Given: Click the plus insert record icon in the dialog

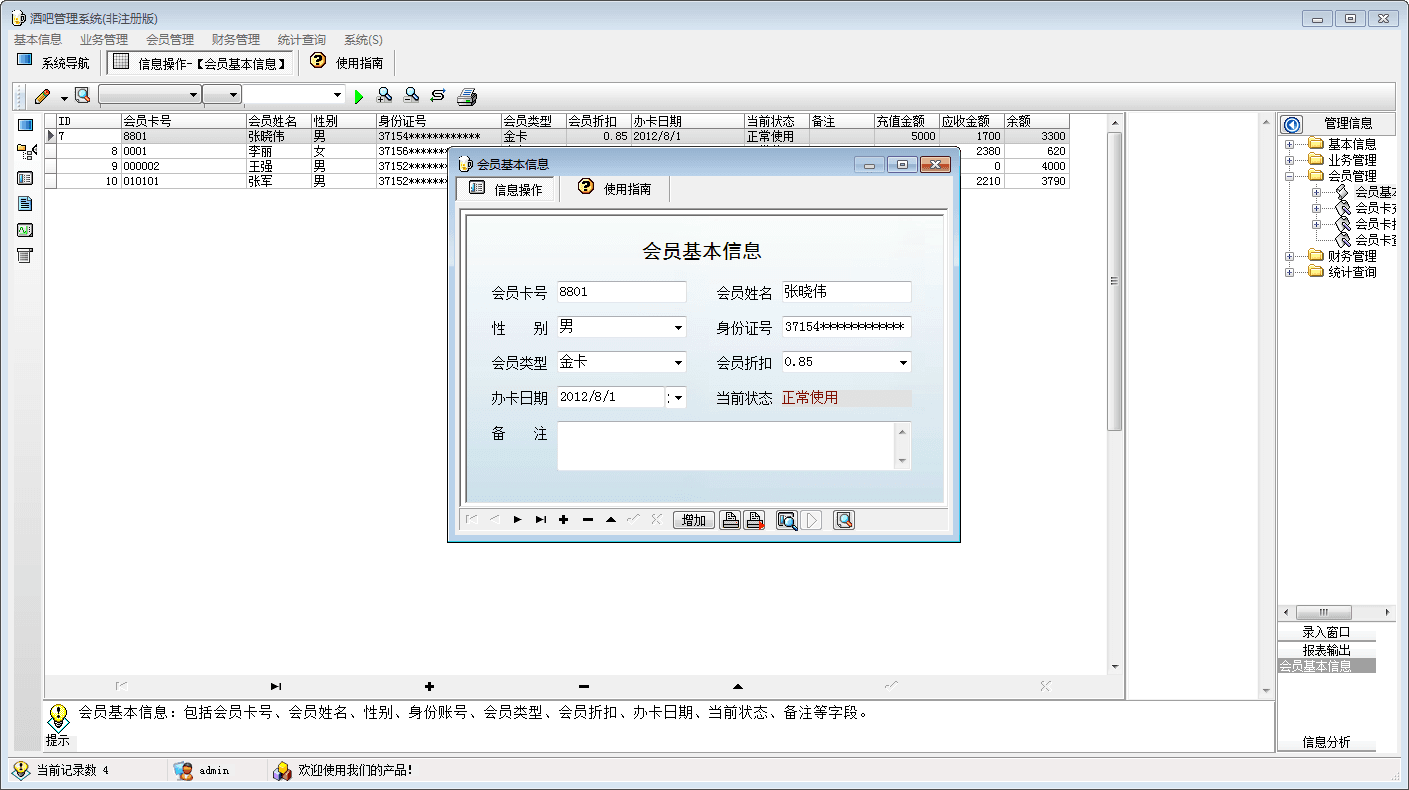Looking at the screenshot, I should (564, 520).
